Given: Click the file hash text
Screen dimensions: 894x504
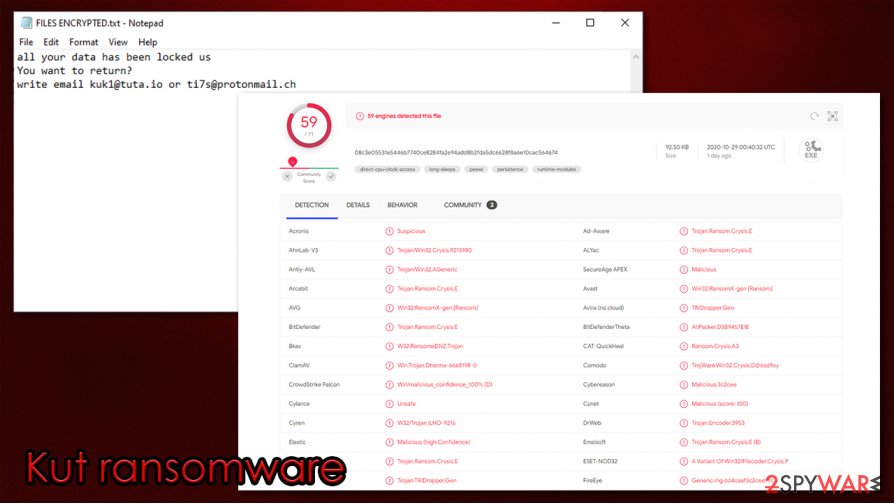Looking at the screenshot, I should pos(456,153).
